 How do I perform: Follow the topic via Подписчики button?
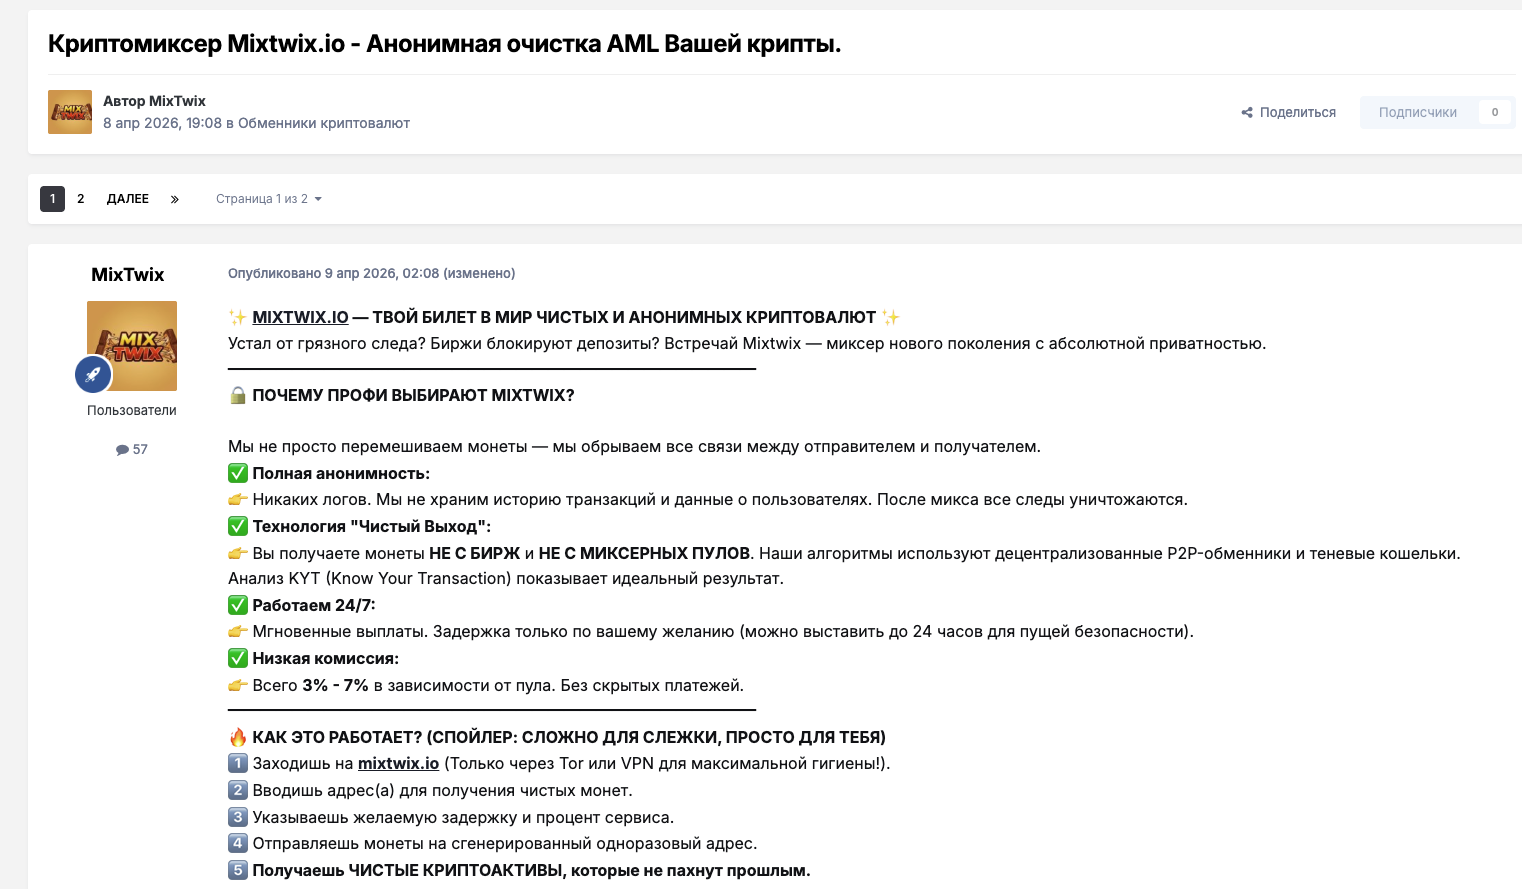[1418, 112]
